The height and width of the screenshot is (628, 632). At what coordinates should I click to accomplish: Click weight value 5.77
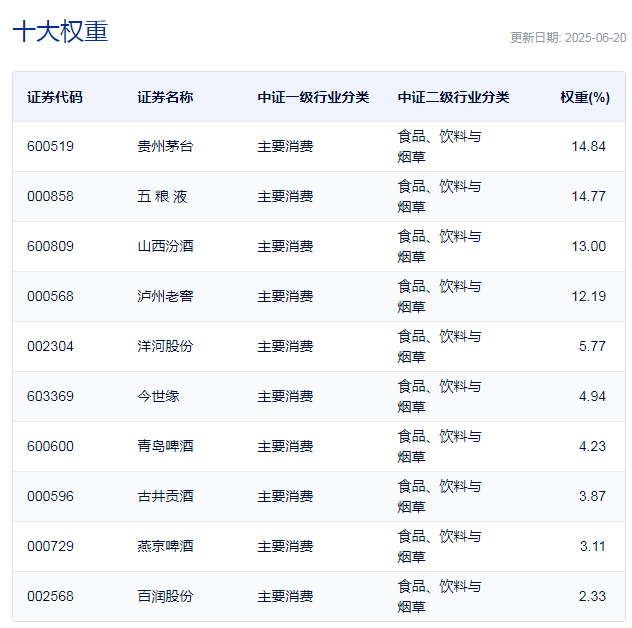click(592, 346)
